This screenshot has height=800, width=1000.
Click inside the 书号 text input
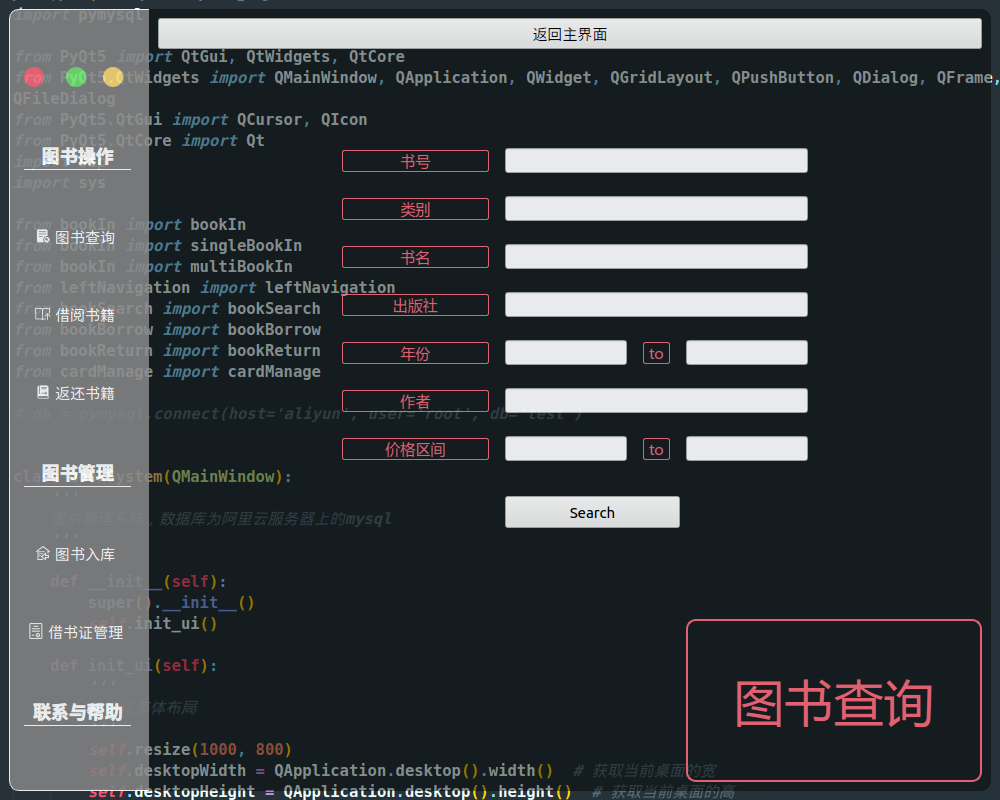[x=656, y=160]
